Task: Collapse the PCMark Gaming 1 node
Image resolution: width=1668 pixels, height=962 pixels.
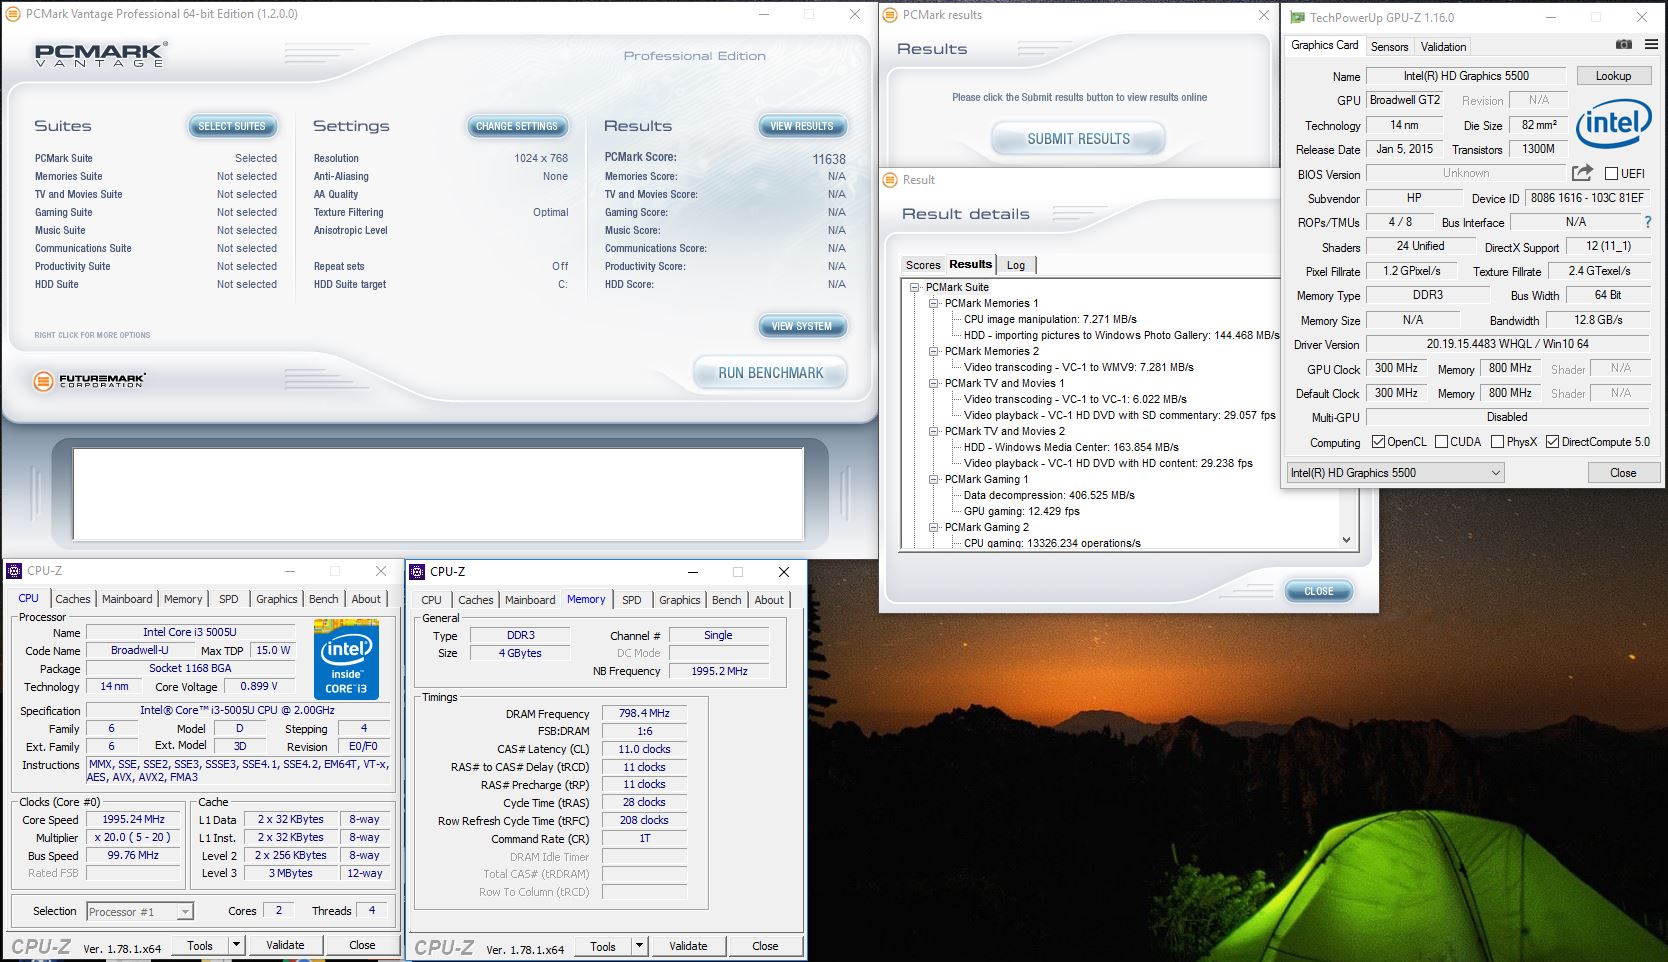Action: click(933, 479)
